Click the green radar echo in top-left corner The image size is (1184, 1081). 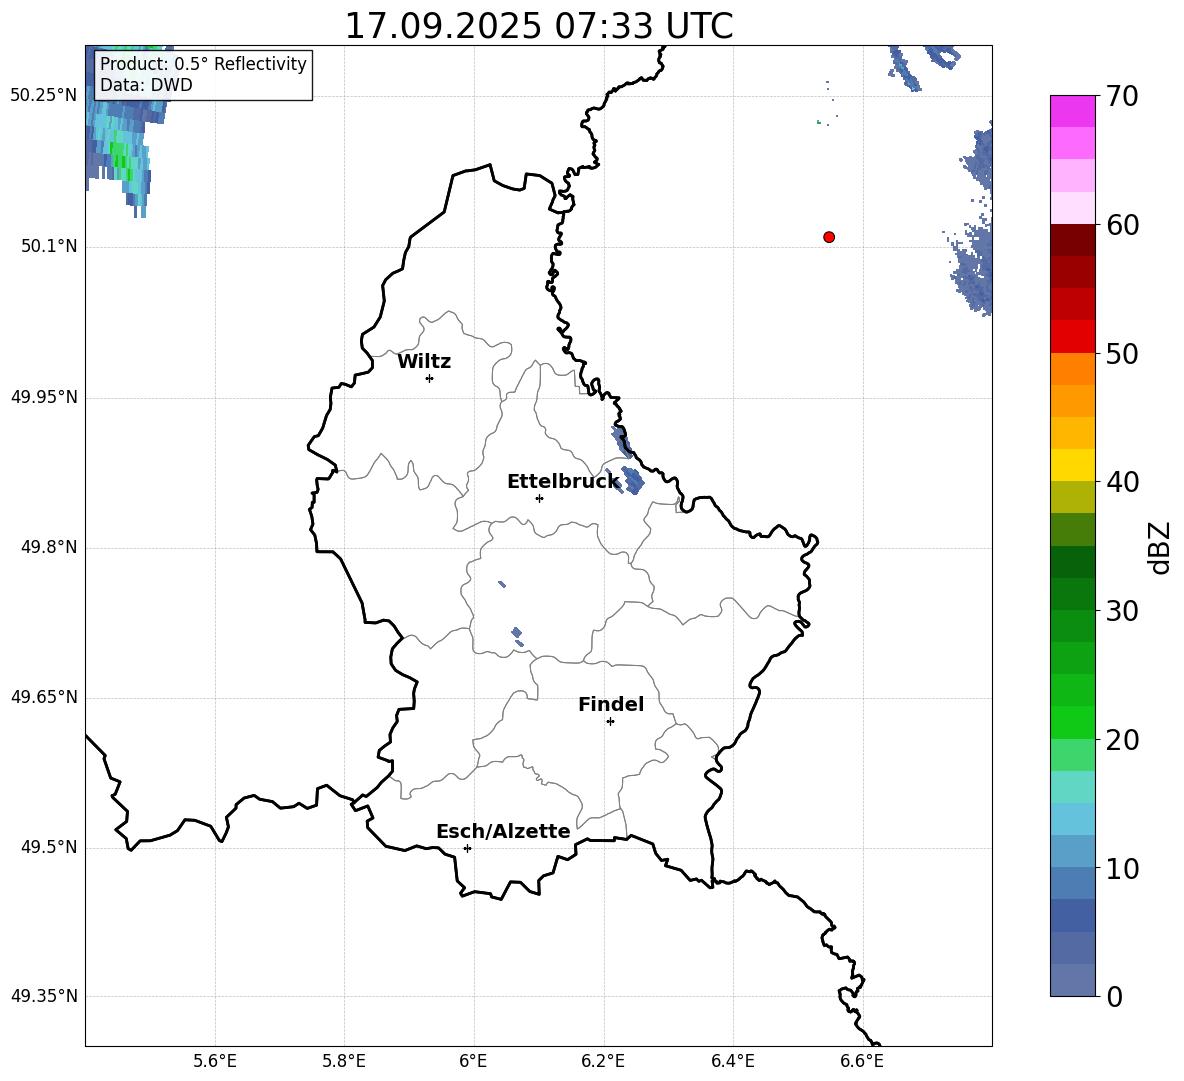click(121, 155)
